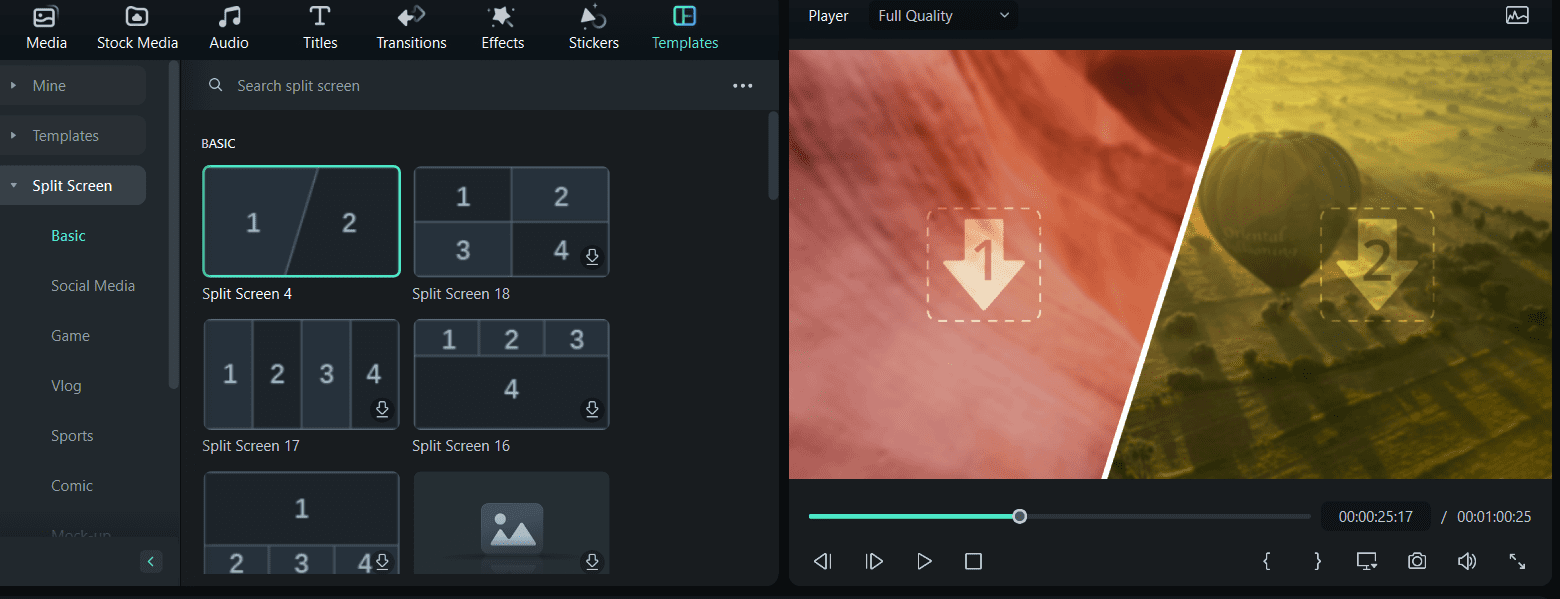Toggle mark out point in player

click(x=1316, y=561)
